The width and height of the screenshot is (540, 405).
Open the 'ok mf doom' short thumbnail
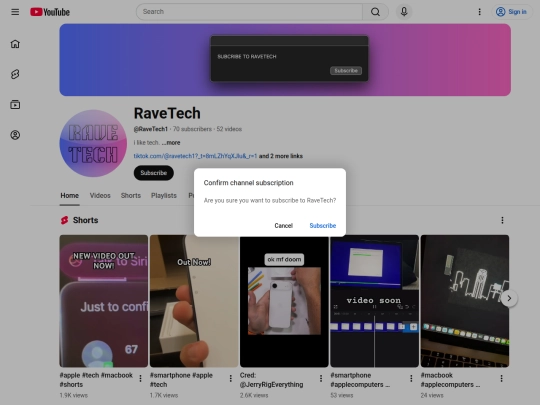(284, 301)
